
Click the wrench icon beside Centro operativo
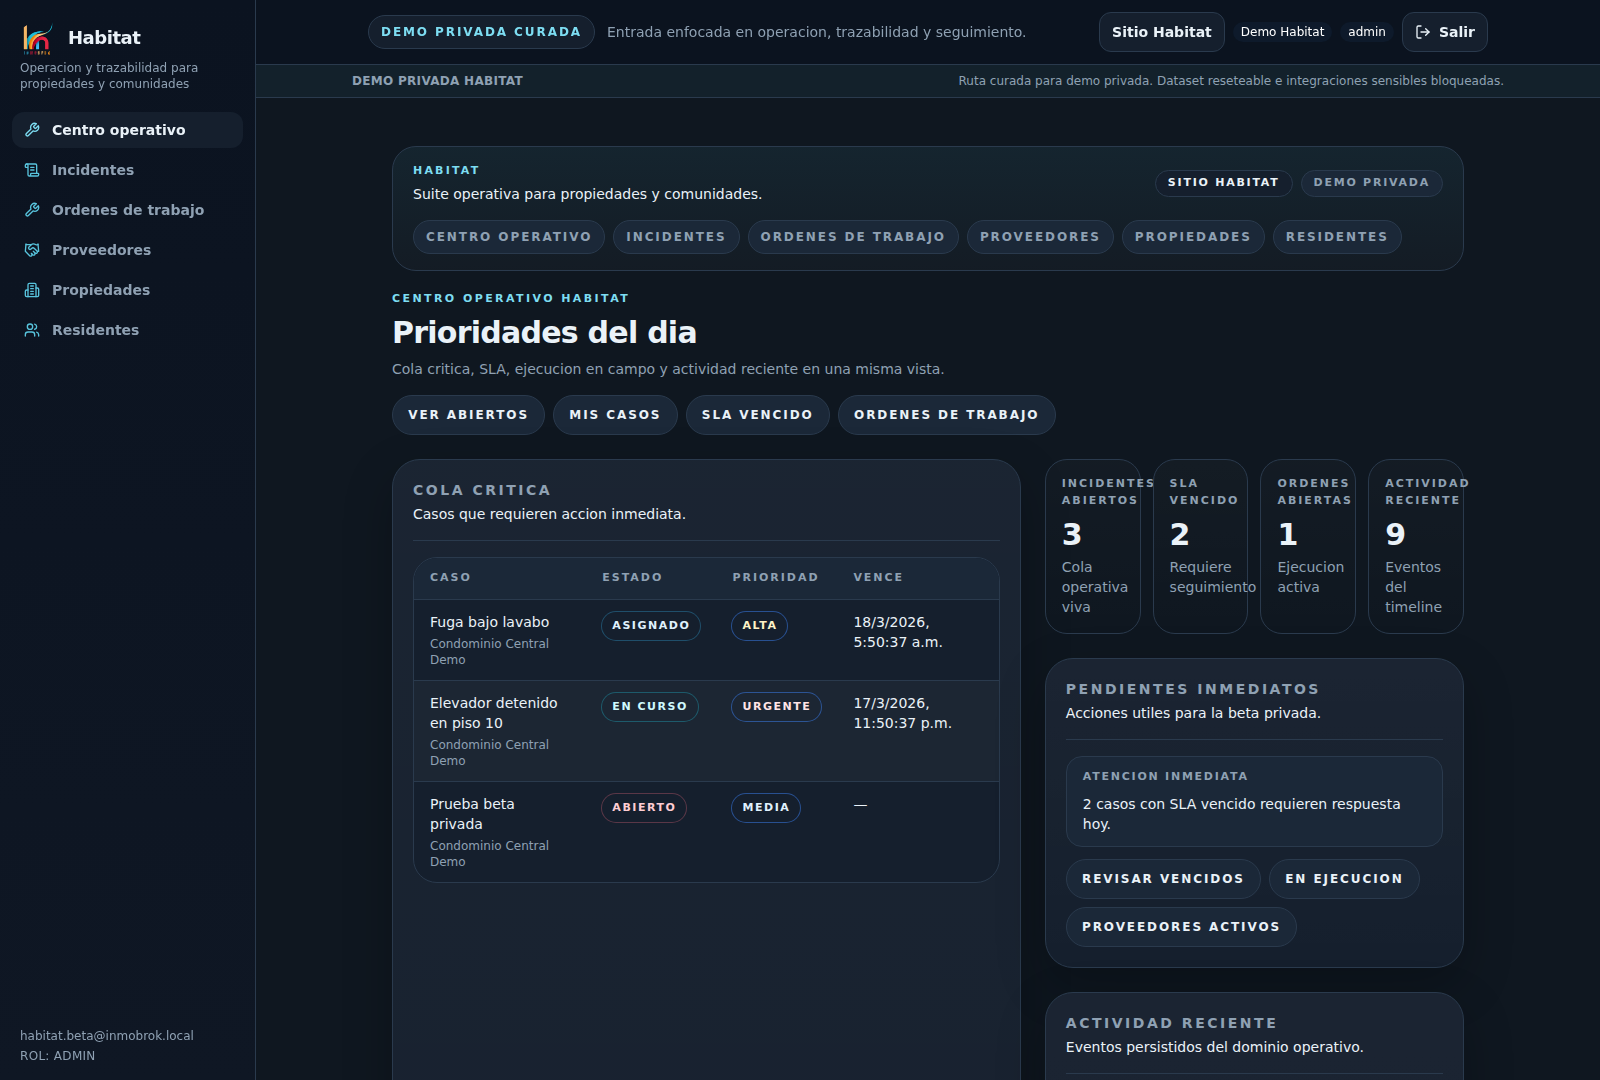click(x=32, y=130)
